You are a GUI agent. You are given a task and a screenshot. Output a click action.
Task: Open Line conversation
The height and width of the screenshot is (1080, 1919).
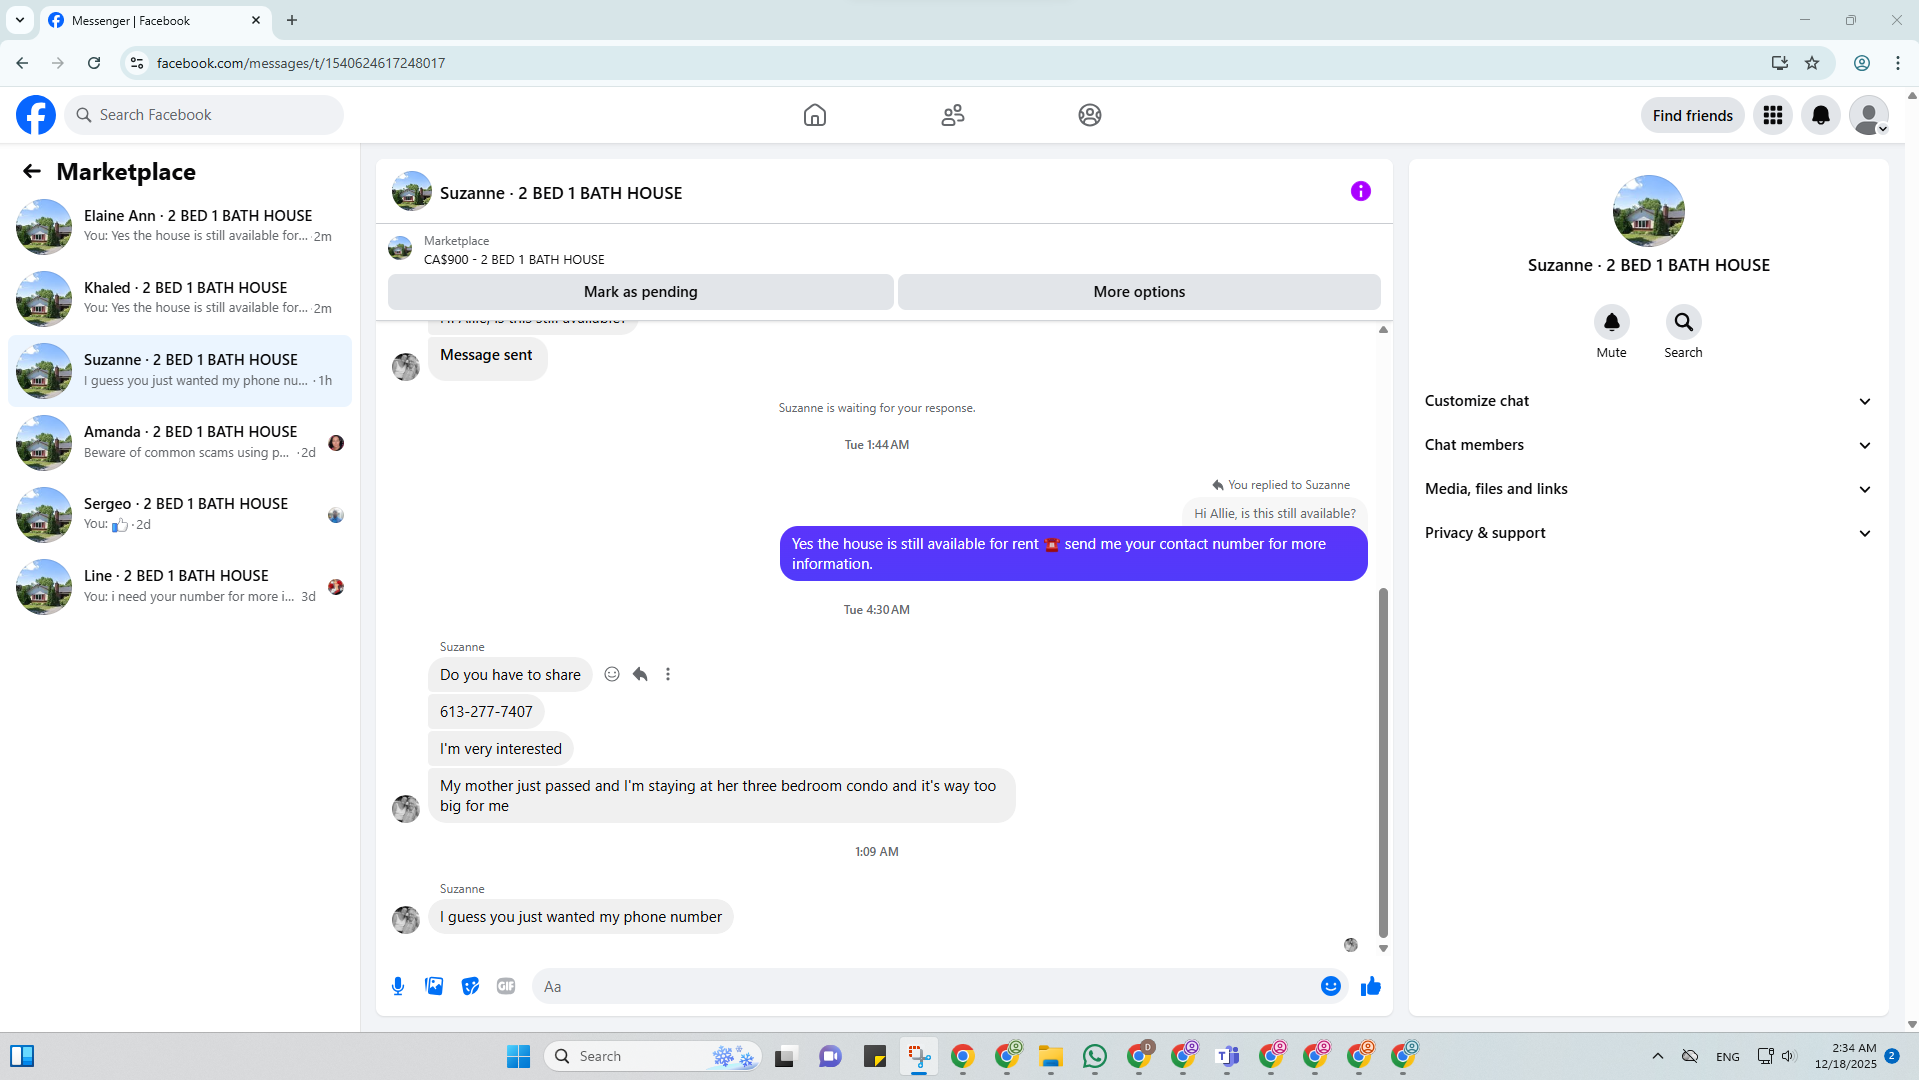(x=180, y=586)
